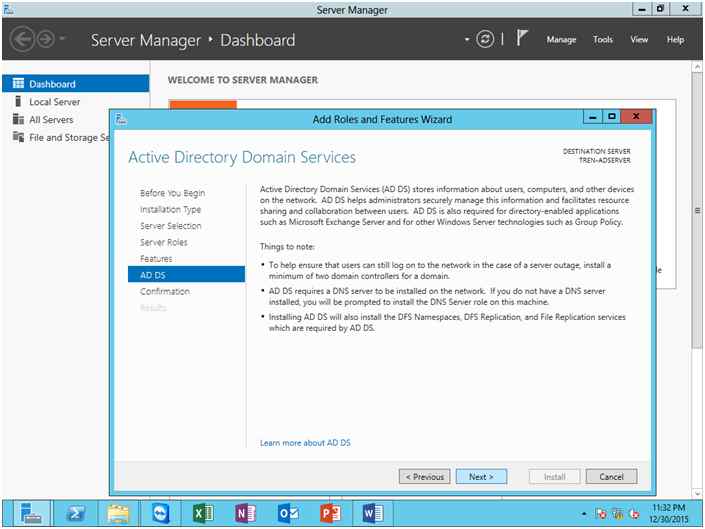The width and height of the screenshot is (705, 529).
Task: Open TeamViewer from the taskbar
Action: coord(161,513)
